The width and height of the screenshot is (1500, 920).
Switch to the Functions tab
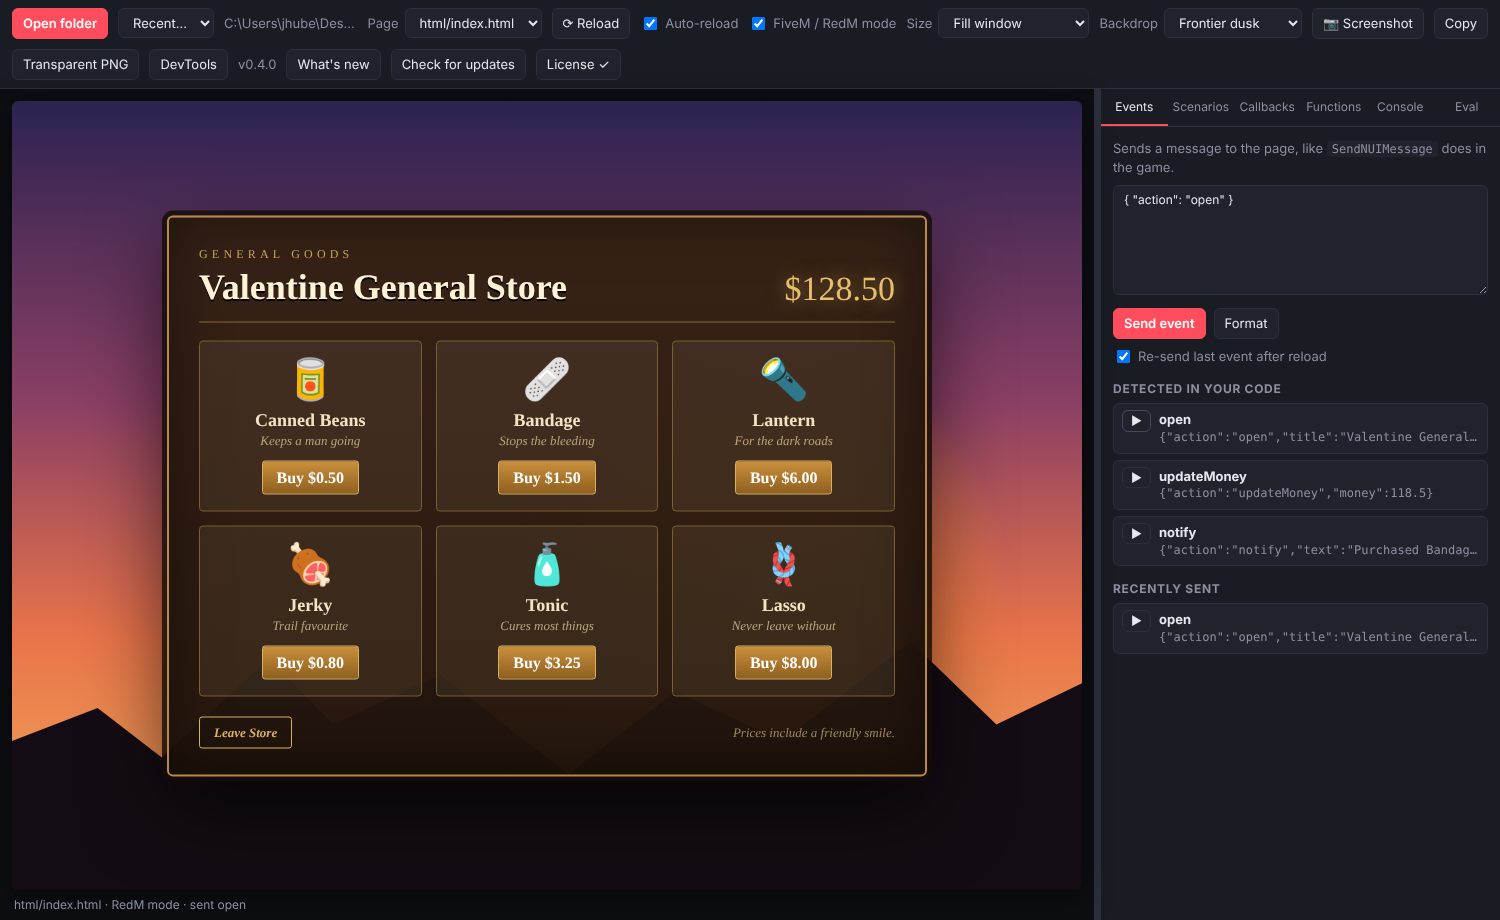pyautogui.click(x=1333, y=107)
